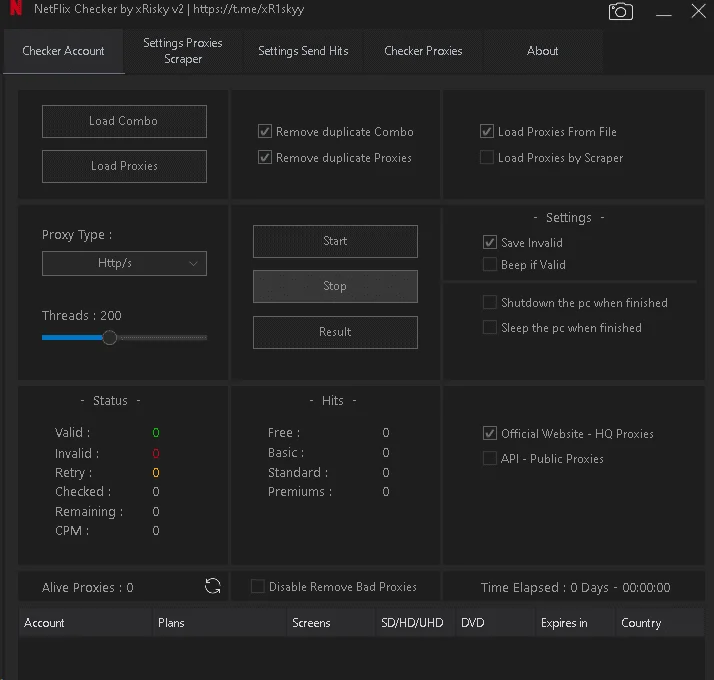Screen dimensions: 714x680
Task: Click the Alive Proxies : 0 label
Action: 87,588
